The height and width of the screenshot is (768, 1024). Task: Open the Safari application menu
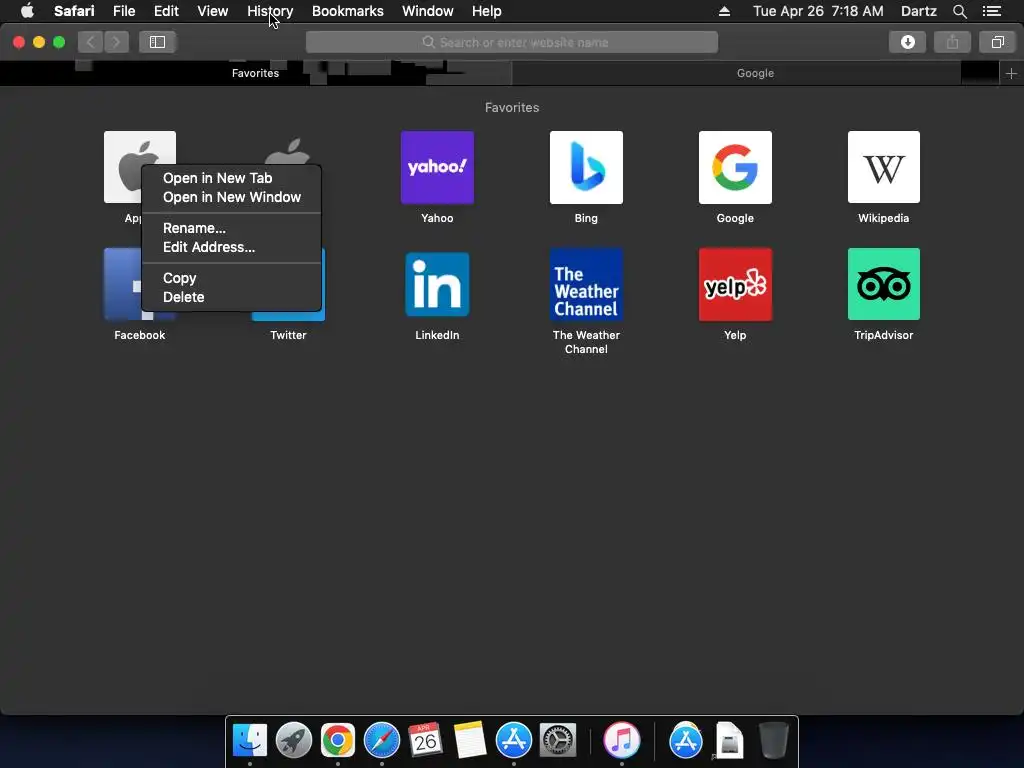coord(74,11)
